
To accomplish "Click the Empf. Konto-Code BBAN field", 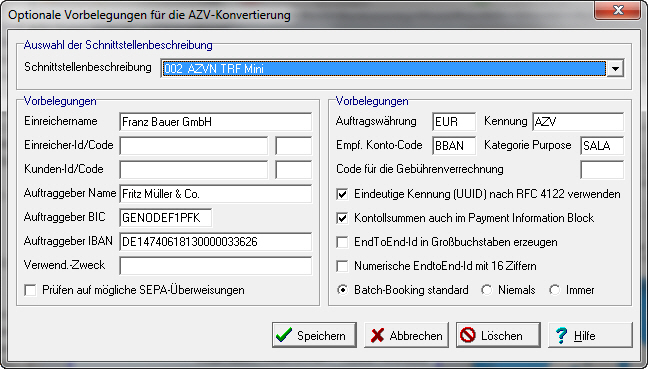I will pos(454,146).
